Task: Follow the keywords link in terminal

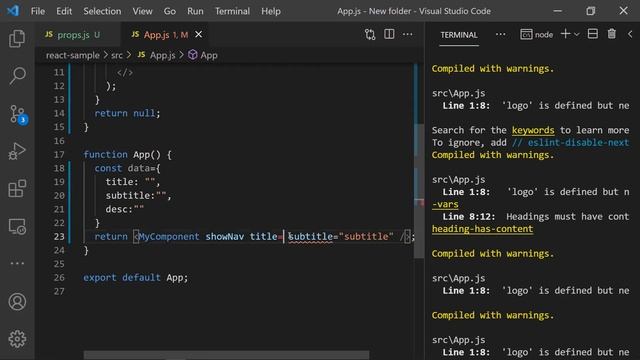Action: pyautogui.click(x=533, y=130)
